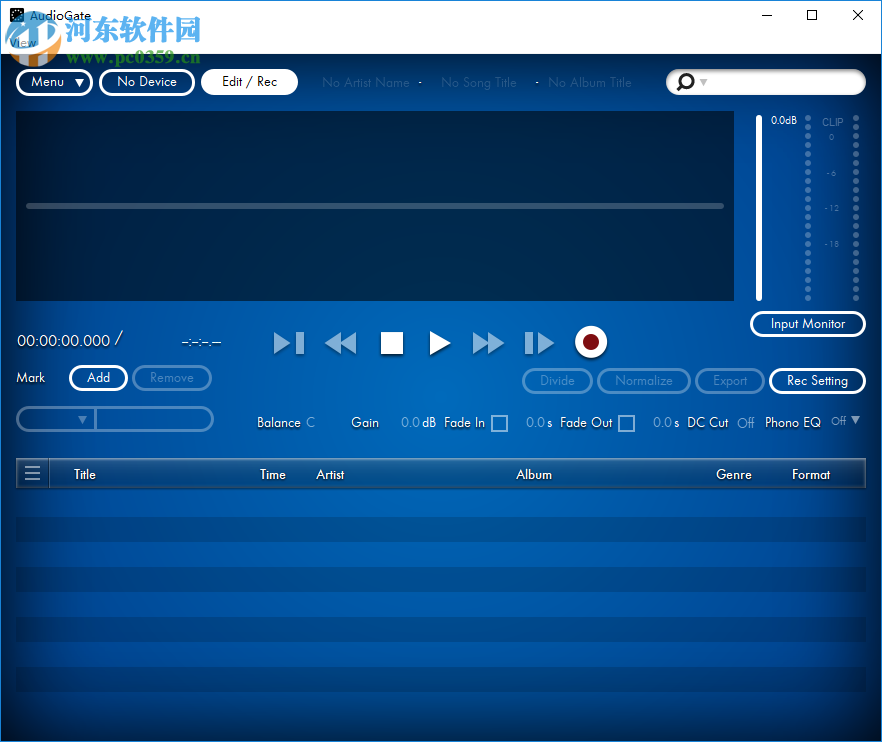Viewport: 882px width, 742px height.
Task: Skip to the next song icon
Action: [538, 343]
